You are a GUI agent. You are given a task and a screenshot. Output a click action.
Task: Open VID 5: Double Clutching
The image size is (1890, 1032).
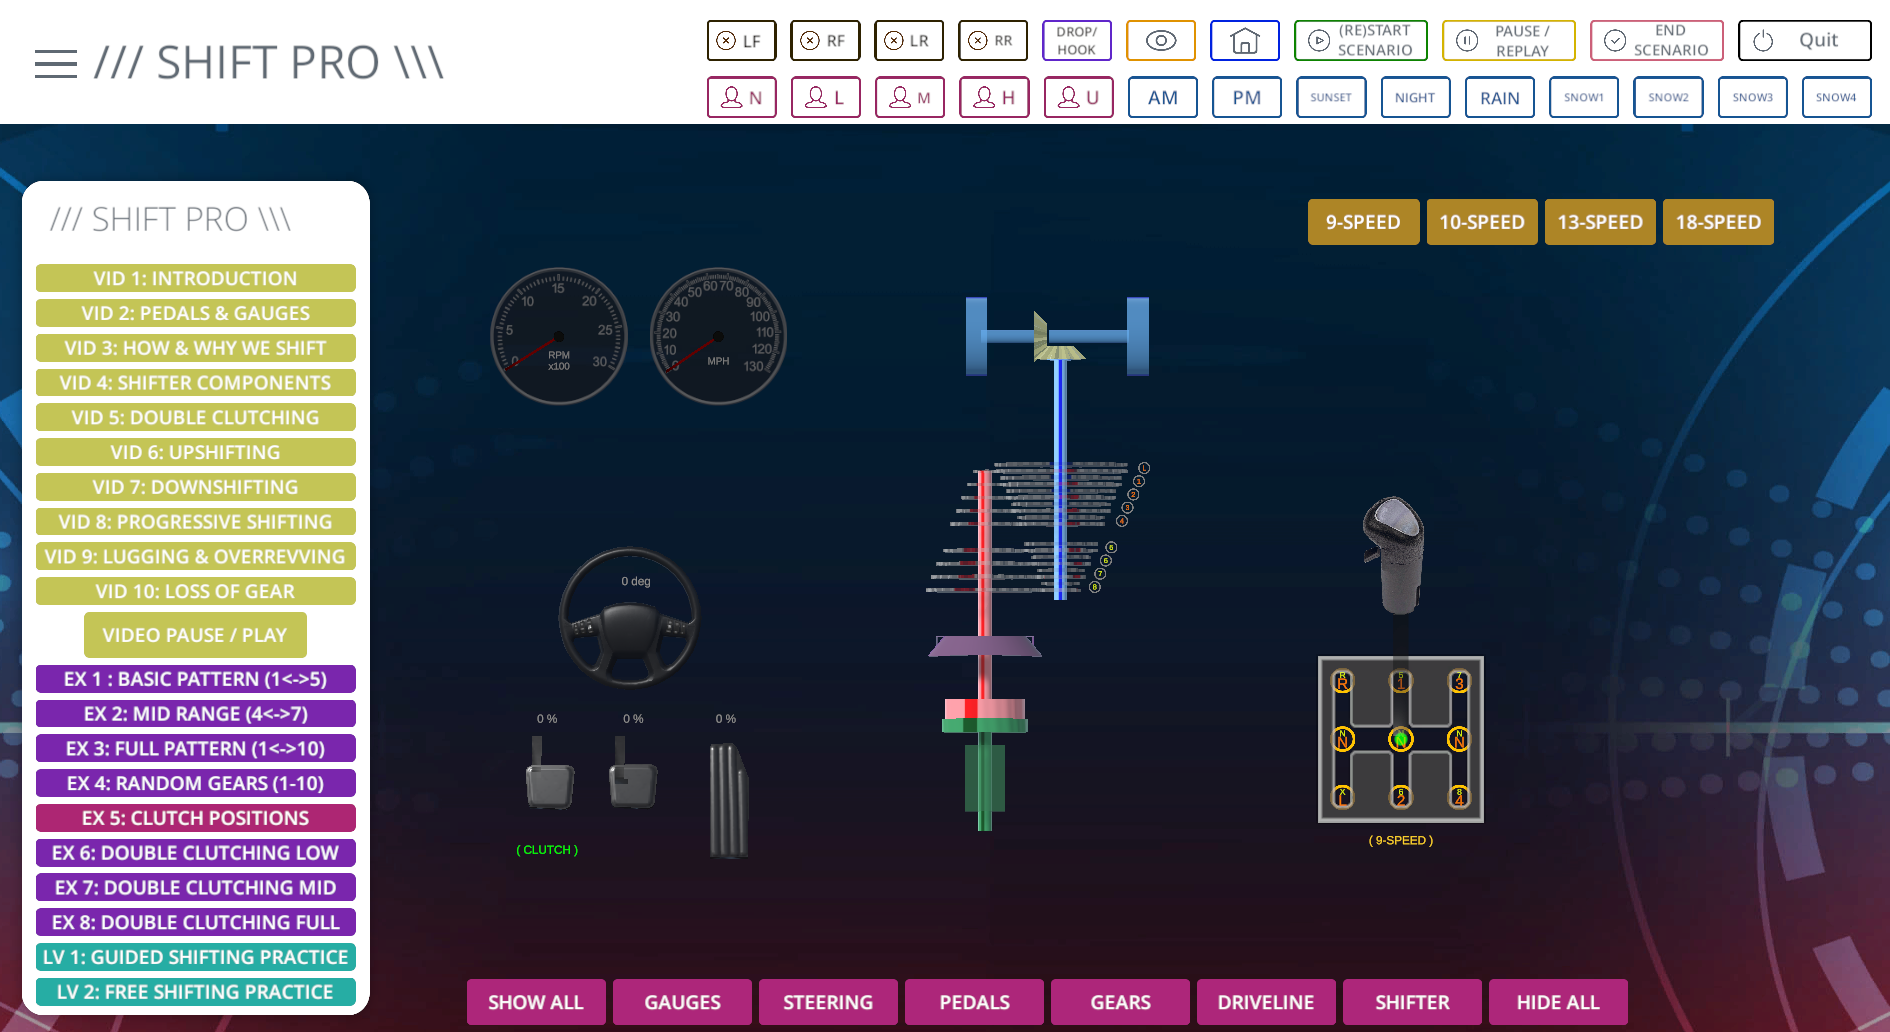pos(195,418)
